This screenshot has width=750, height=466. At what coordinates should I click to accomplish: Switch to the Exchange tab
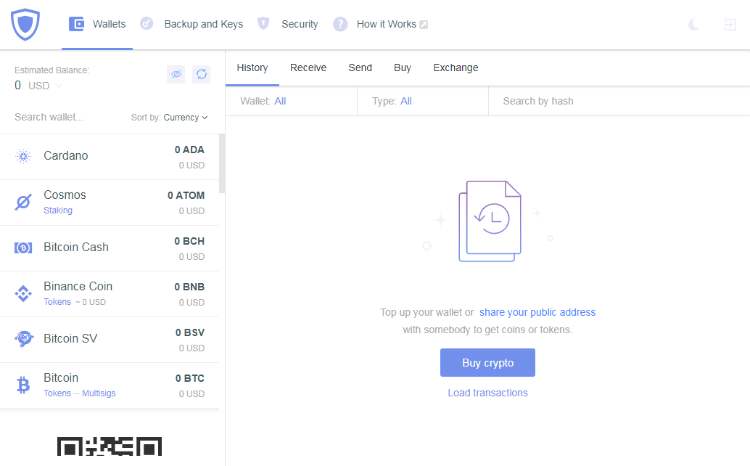[x=455, y=67]
